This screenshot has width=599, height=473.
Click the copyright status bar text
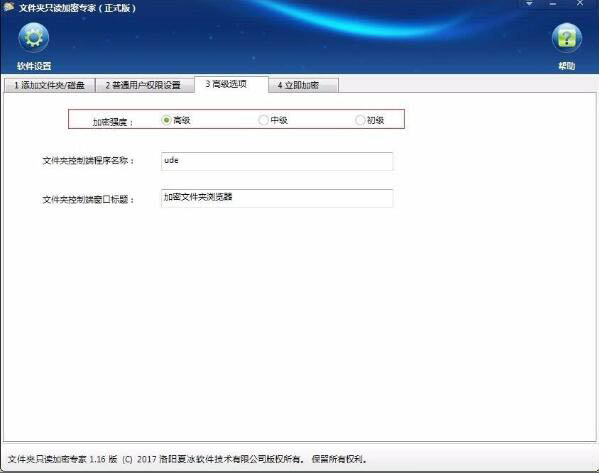point(188,459)
